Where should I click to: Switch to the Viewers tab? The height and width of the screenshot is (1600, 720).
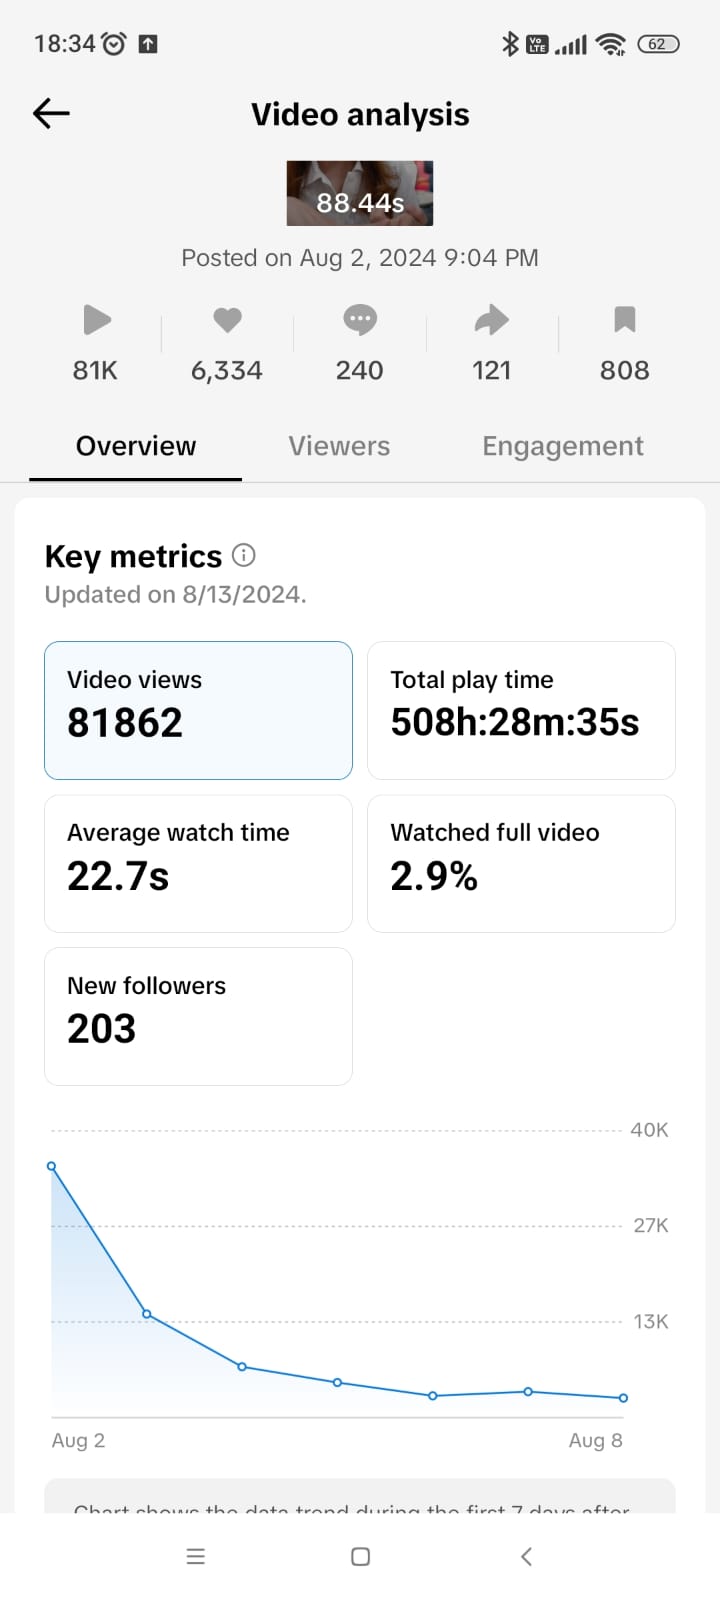339,446
